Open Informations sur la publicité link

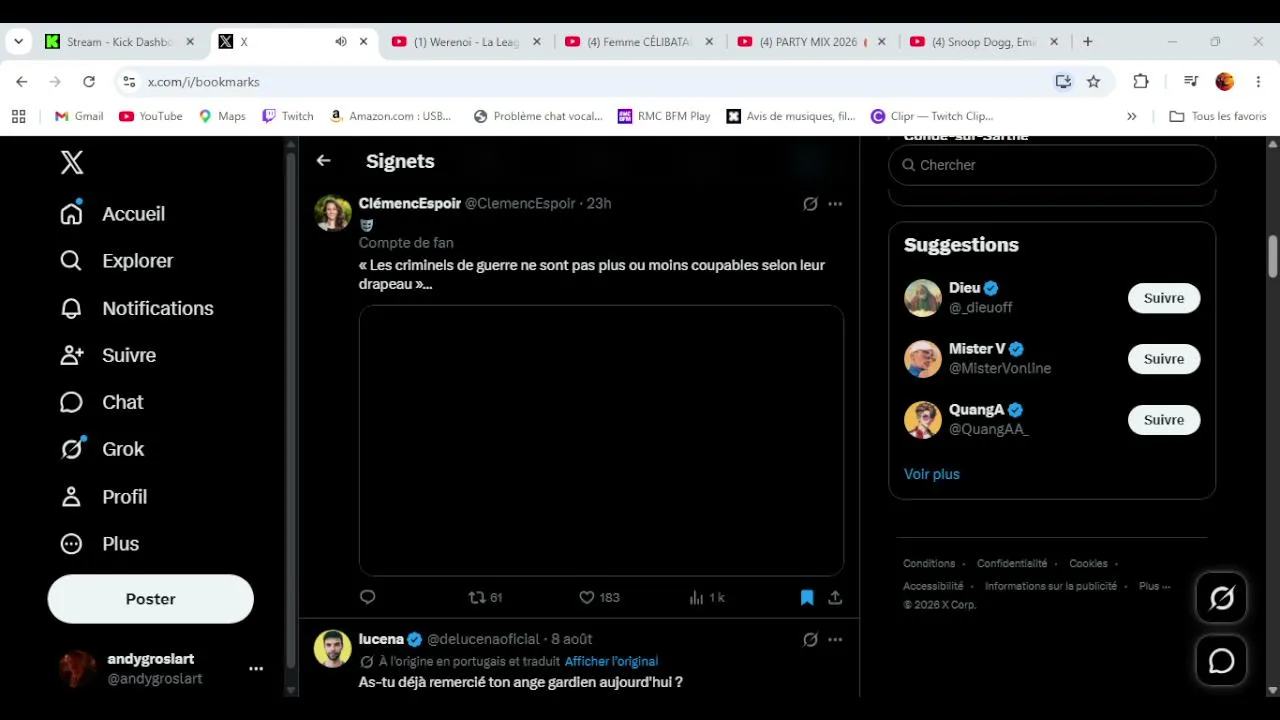click(x=1051, y=586)
